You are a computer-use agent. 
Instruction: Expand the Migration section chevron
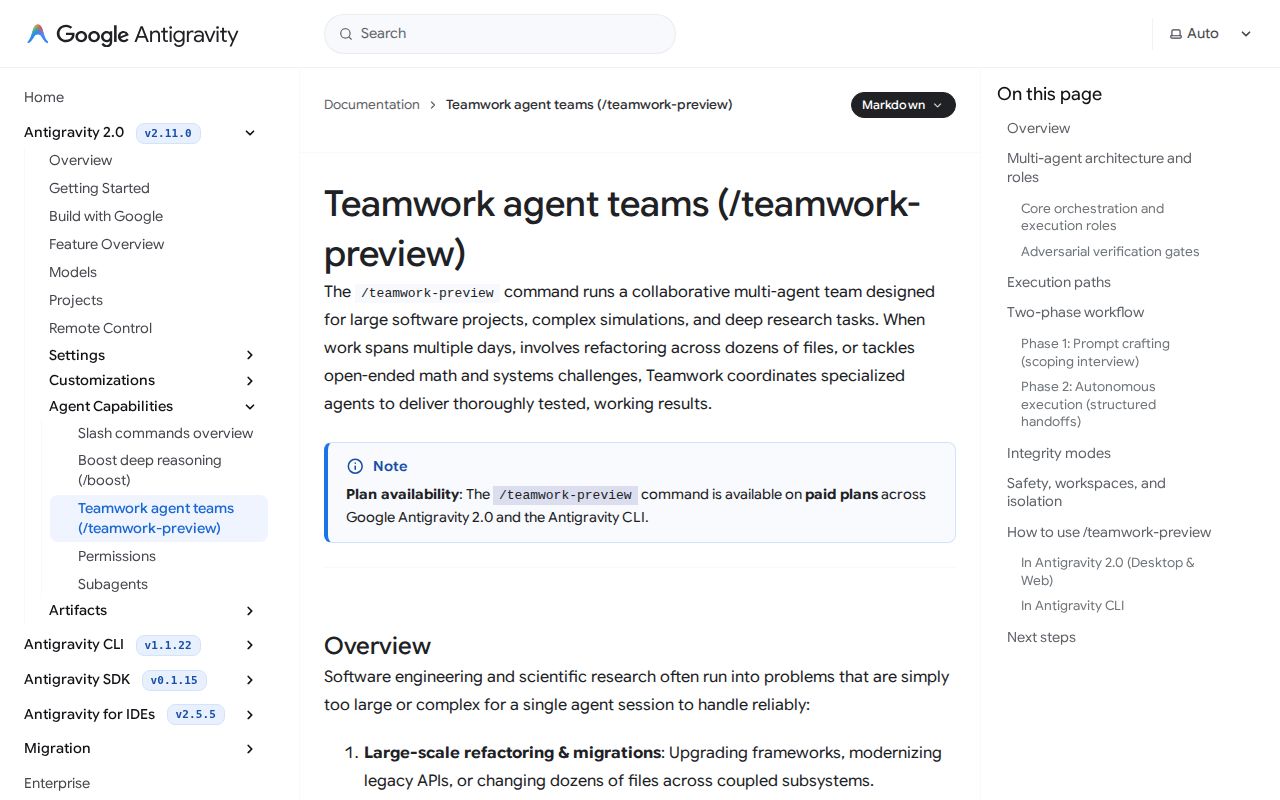[250, 749]
